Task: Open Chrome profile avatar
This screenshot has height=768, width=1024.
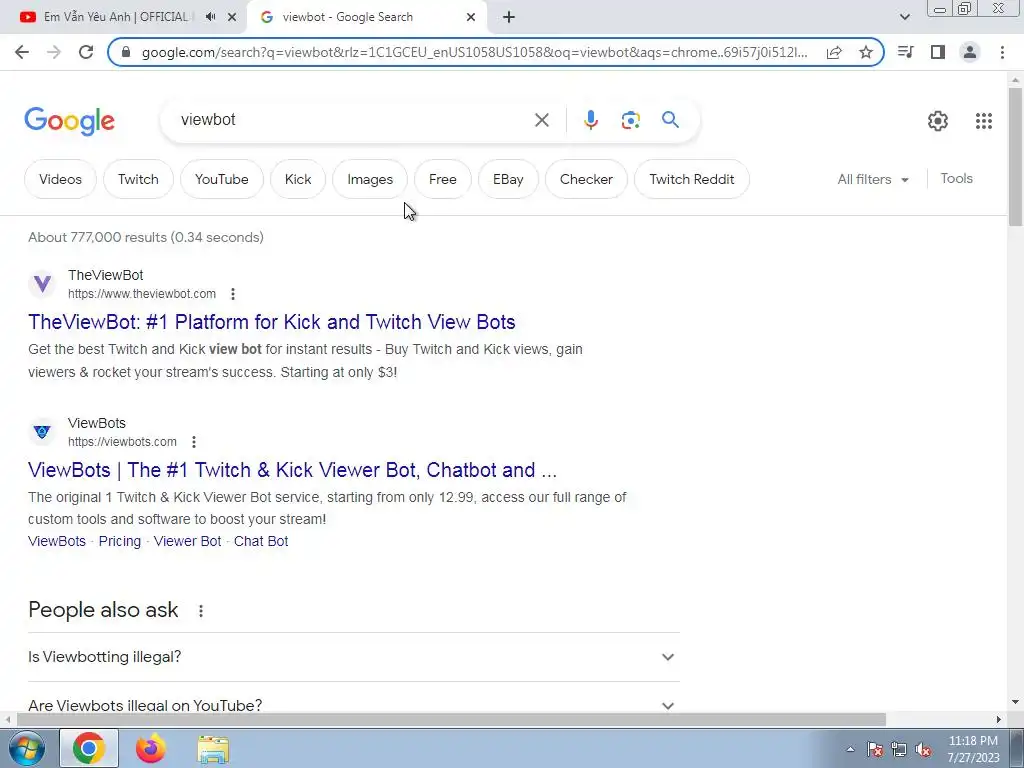Action: coord(970,52)
